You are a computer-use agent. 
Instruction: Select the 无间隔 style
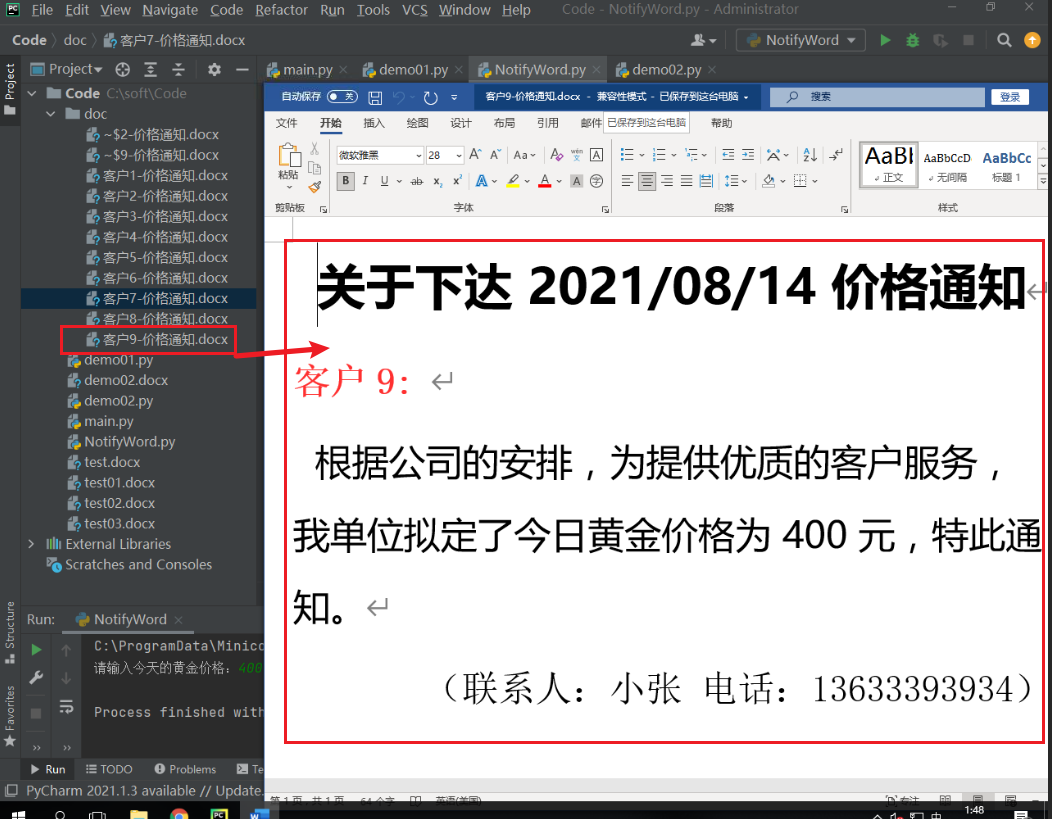(947, 166)
